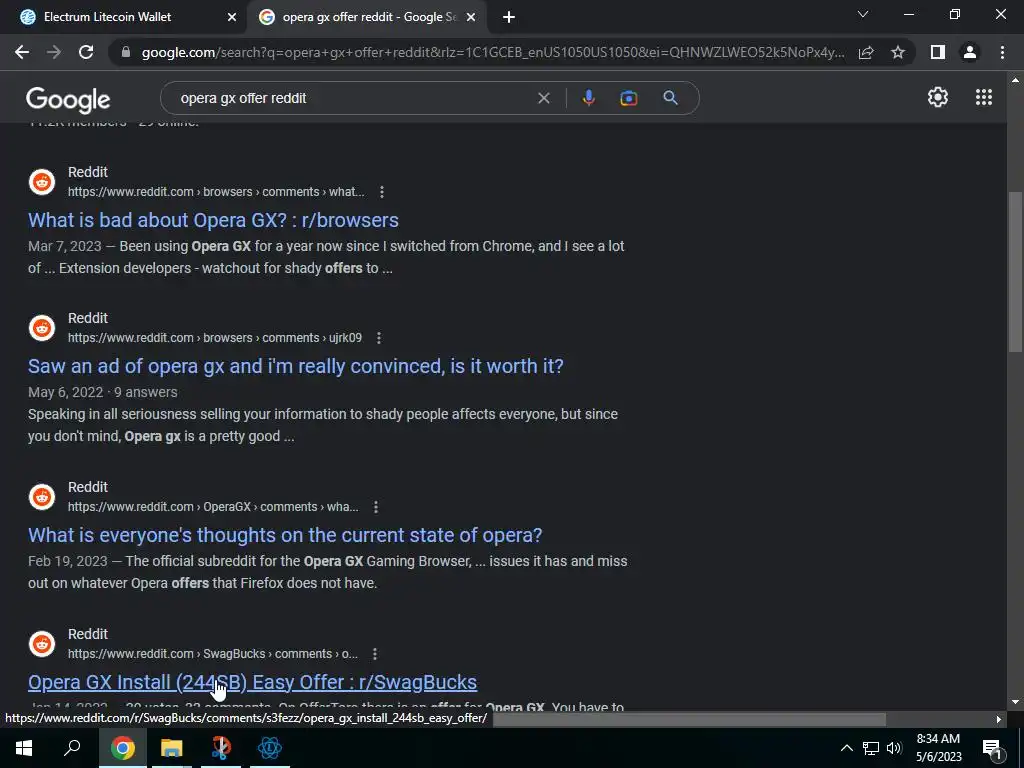Open the Windows Start menu
Viewport: 1024px width, 768px height.
(x=24, y=748)
